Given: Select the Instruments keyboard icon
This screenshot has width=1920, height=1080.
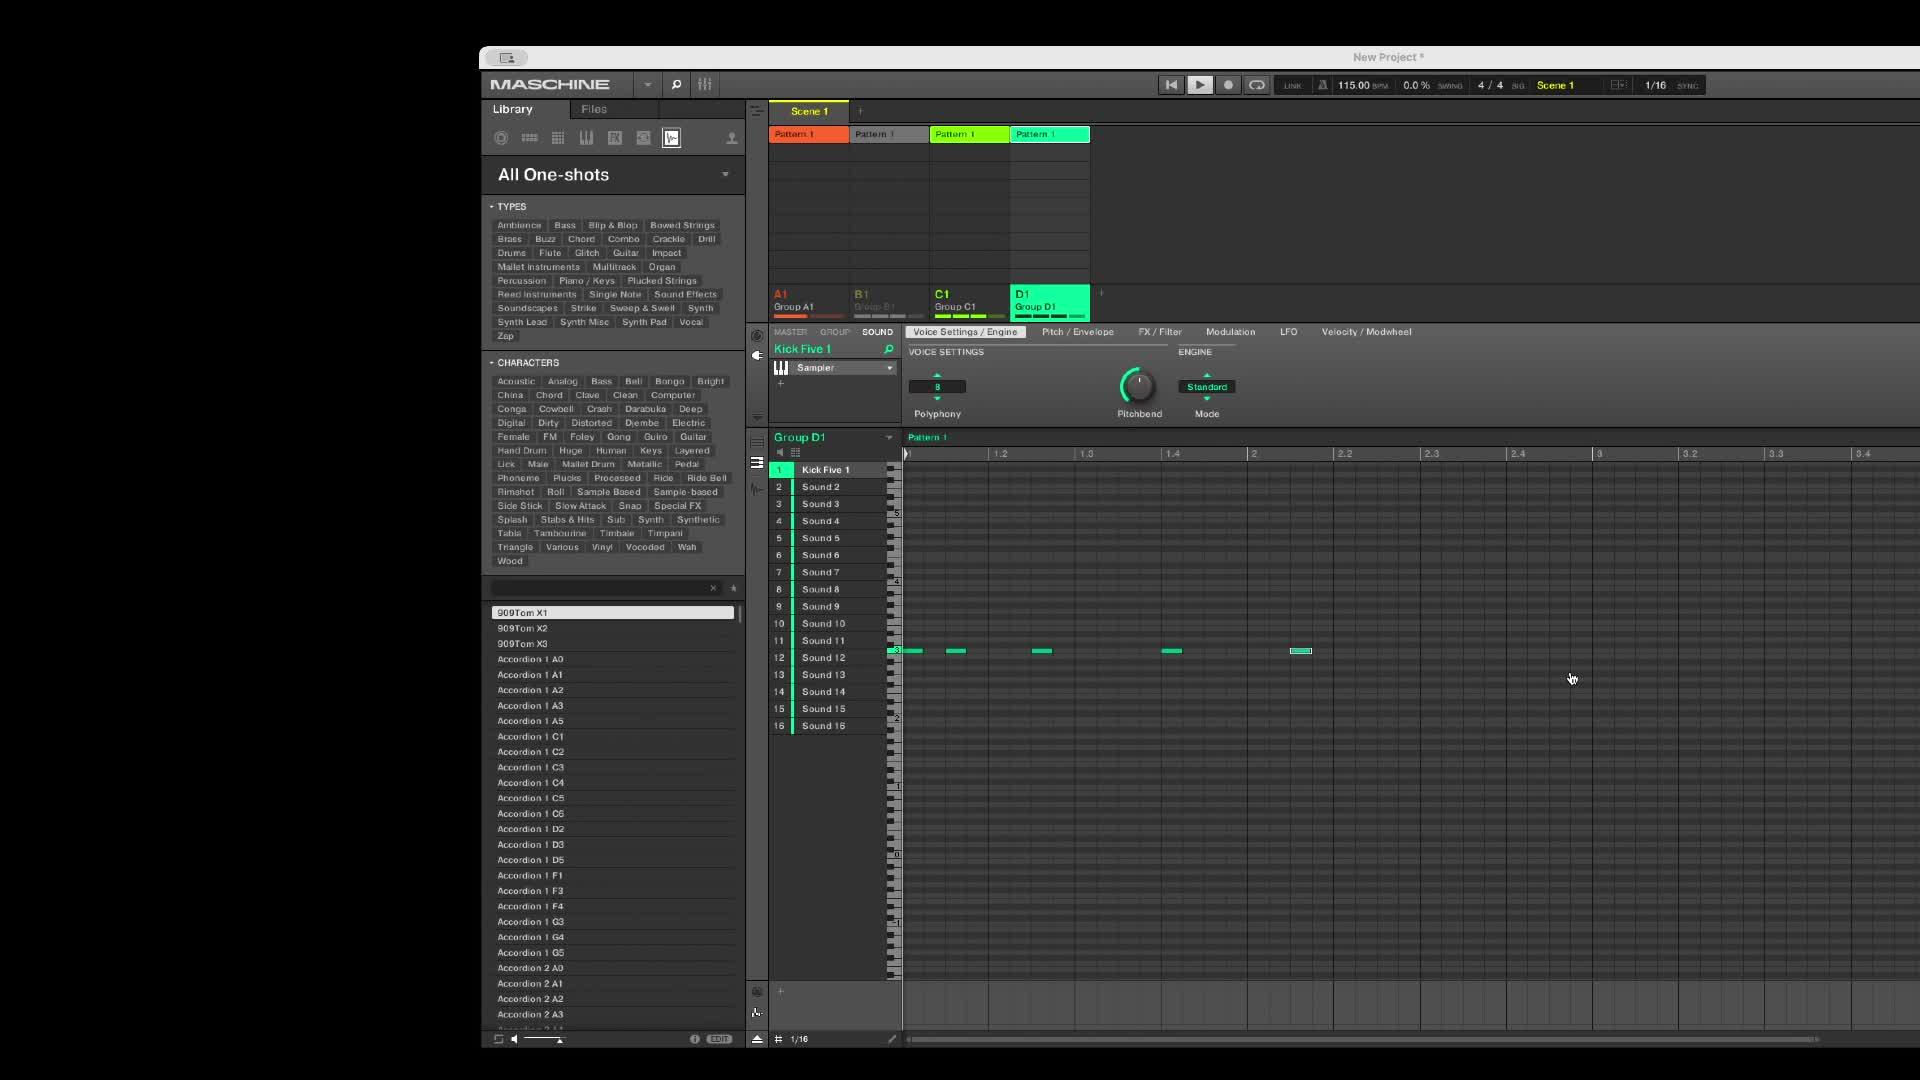Looking at the screenshot, I should (x=586, y=138).
